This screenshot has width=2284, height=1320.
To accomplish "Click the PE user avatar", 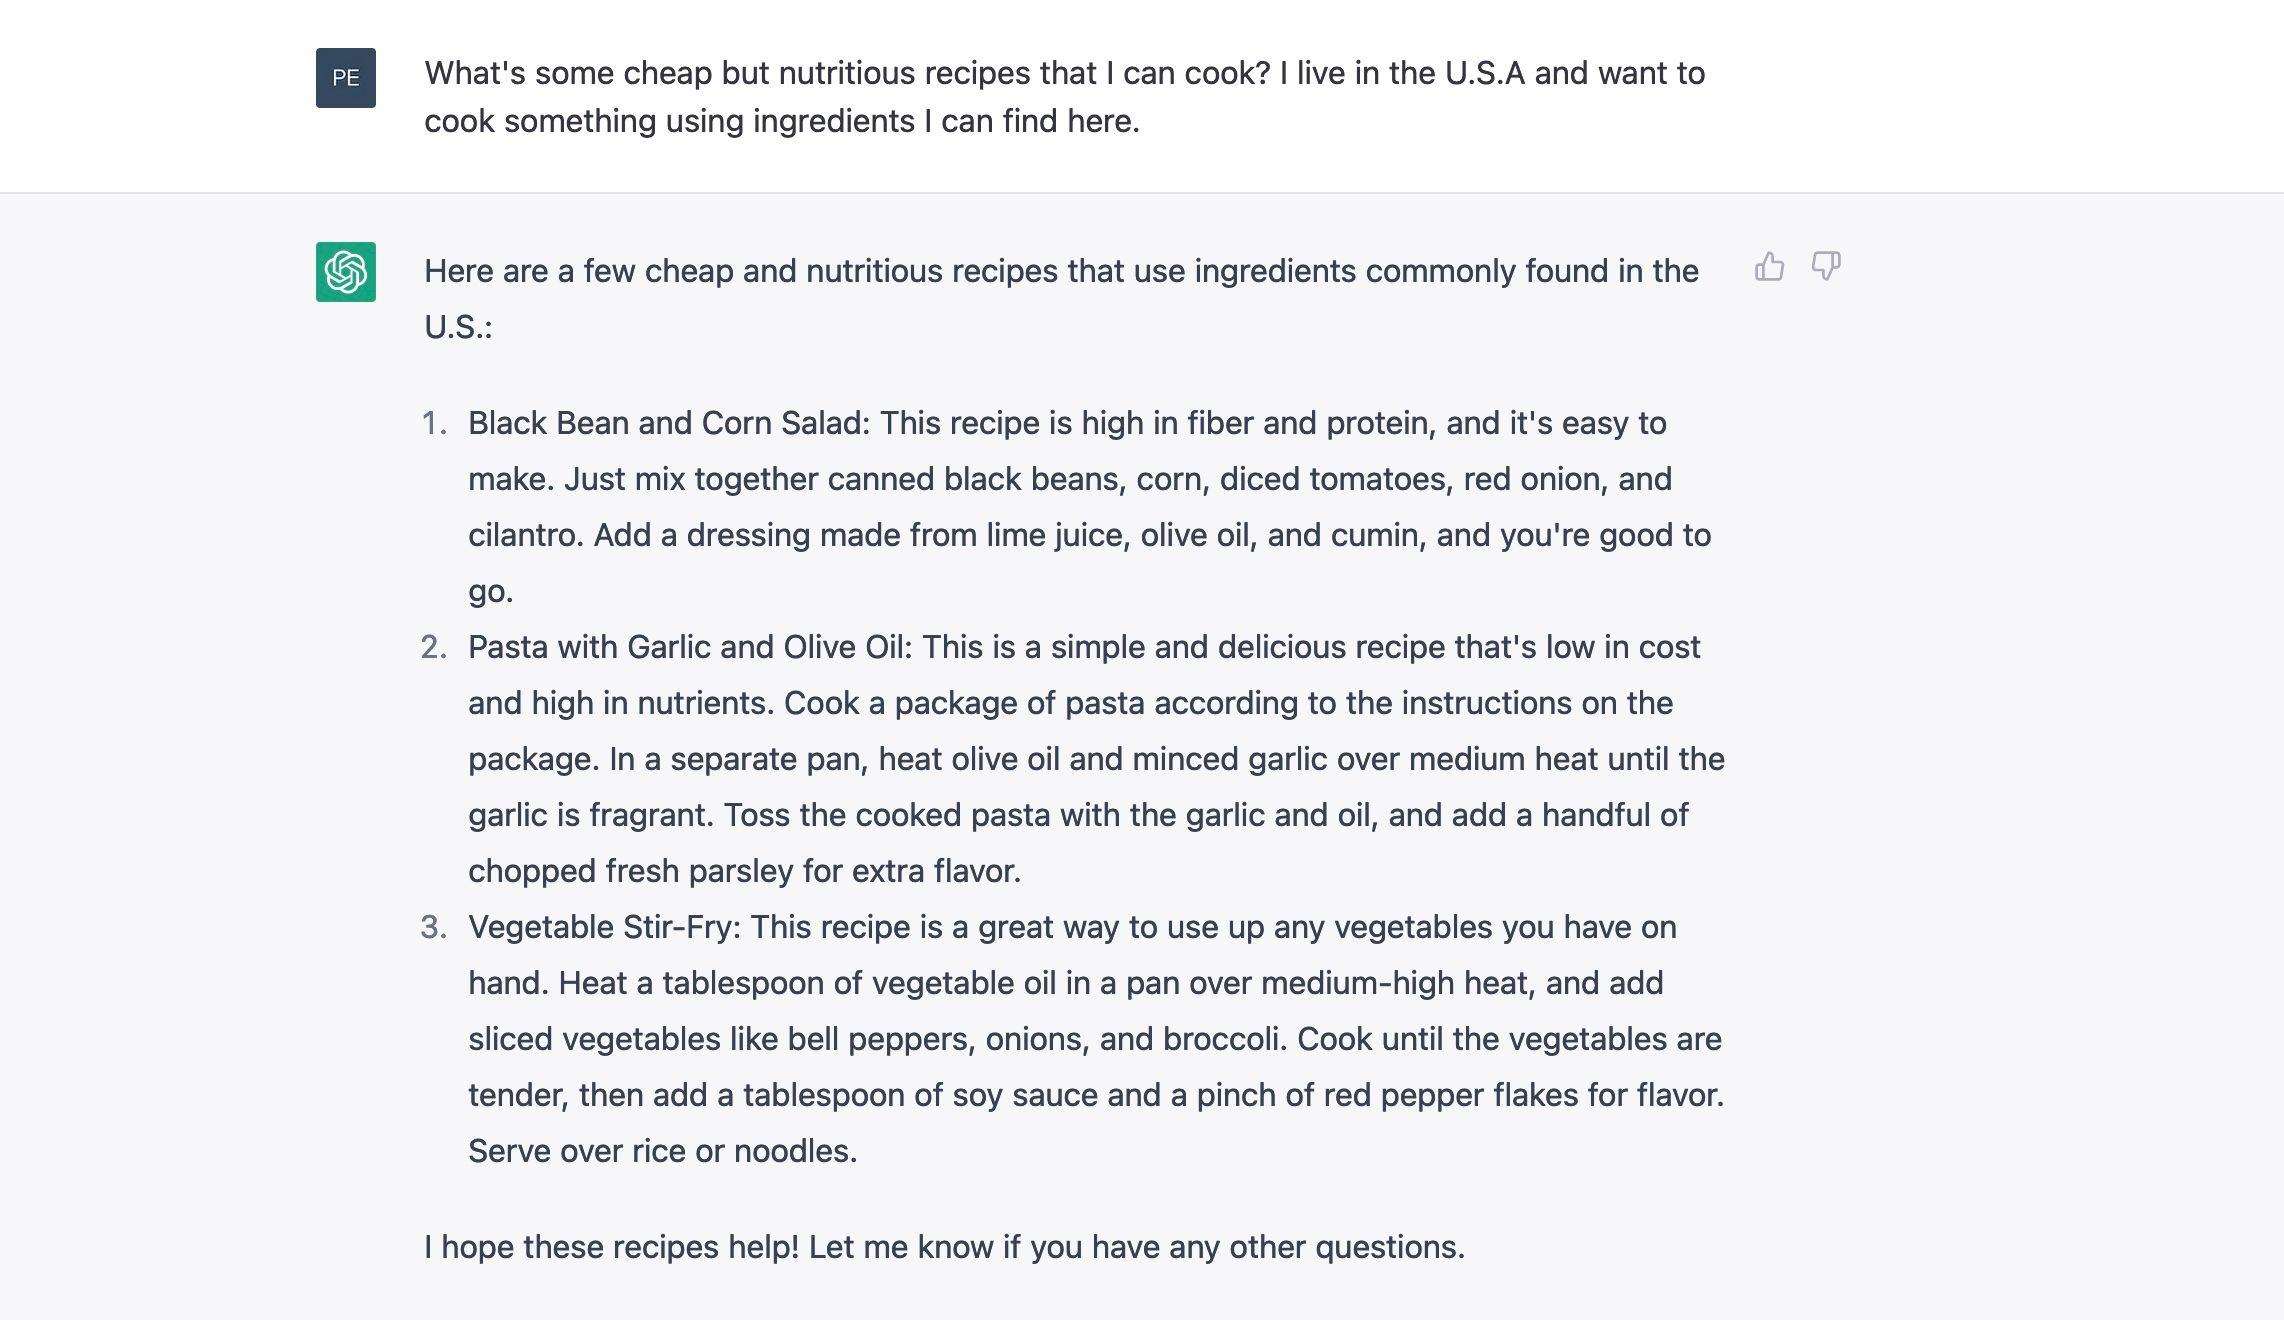I will point(346,78).
